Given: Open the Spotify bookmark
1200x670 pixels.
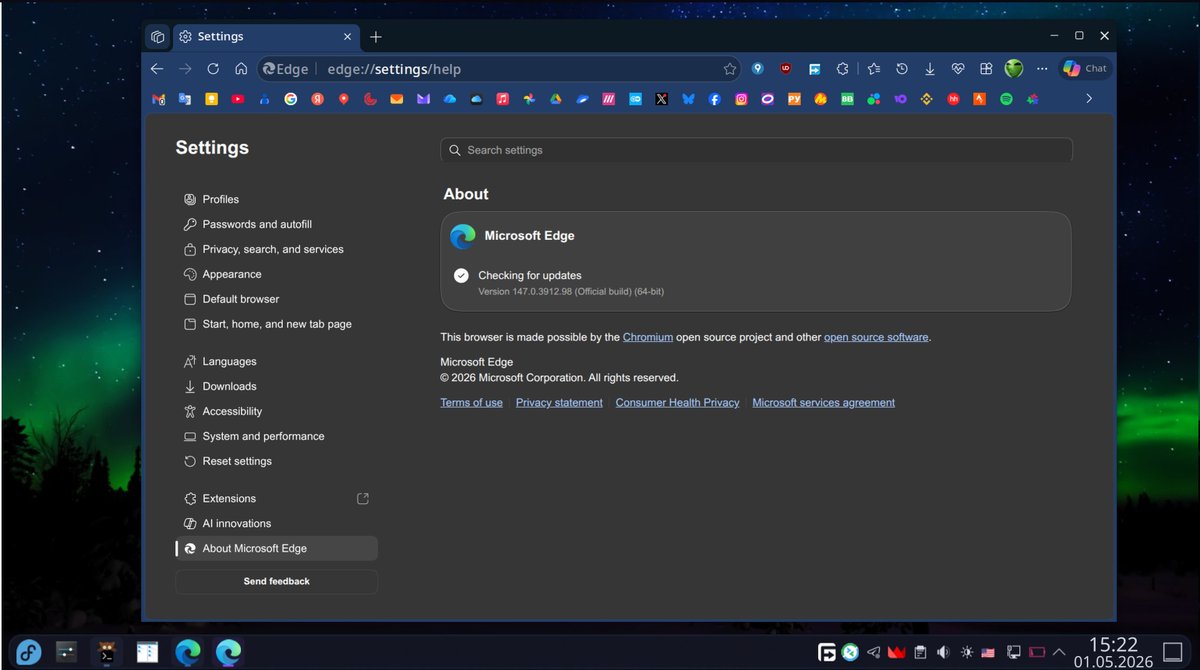Looking at the screenshot, I should 1006,99.
